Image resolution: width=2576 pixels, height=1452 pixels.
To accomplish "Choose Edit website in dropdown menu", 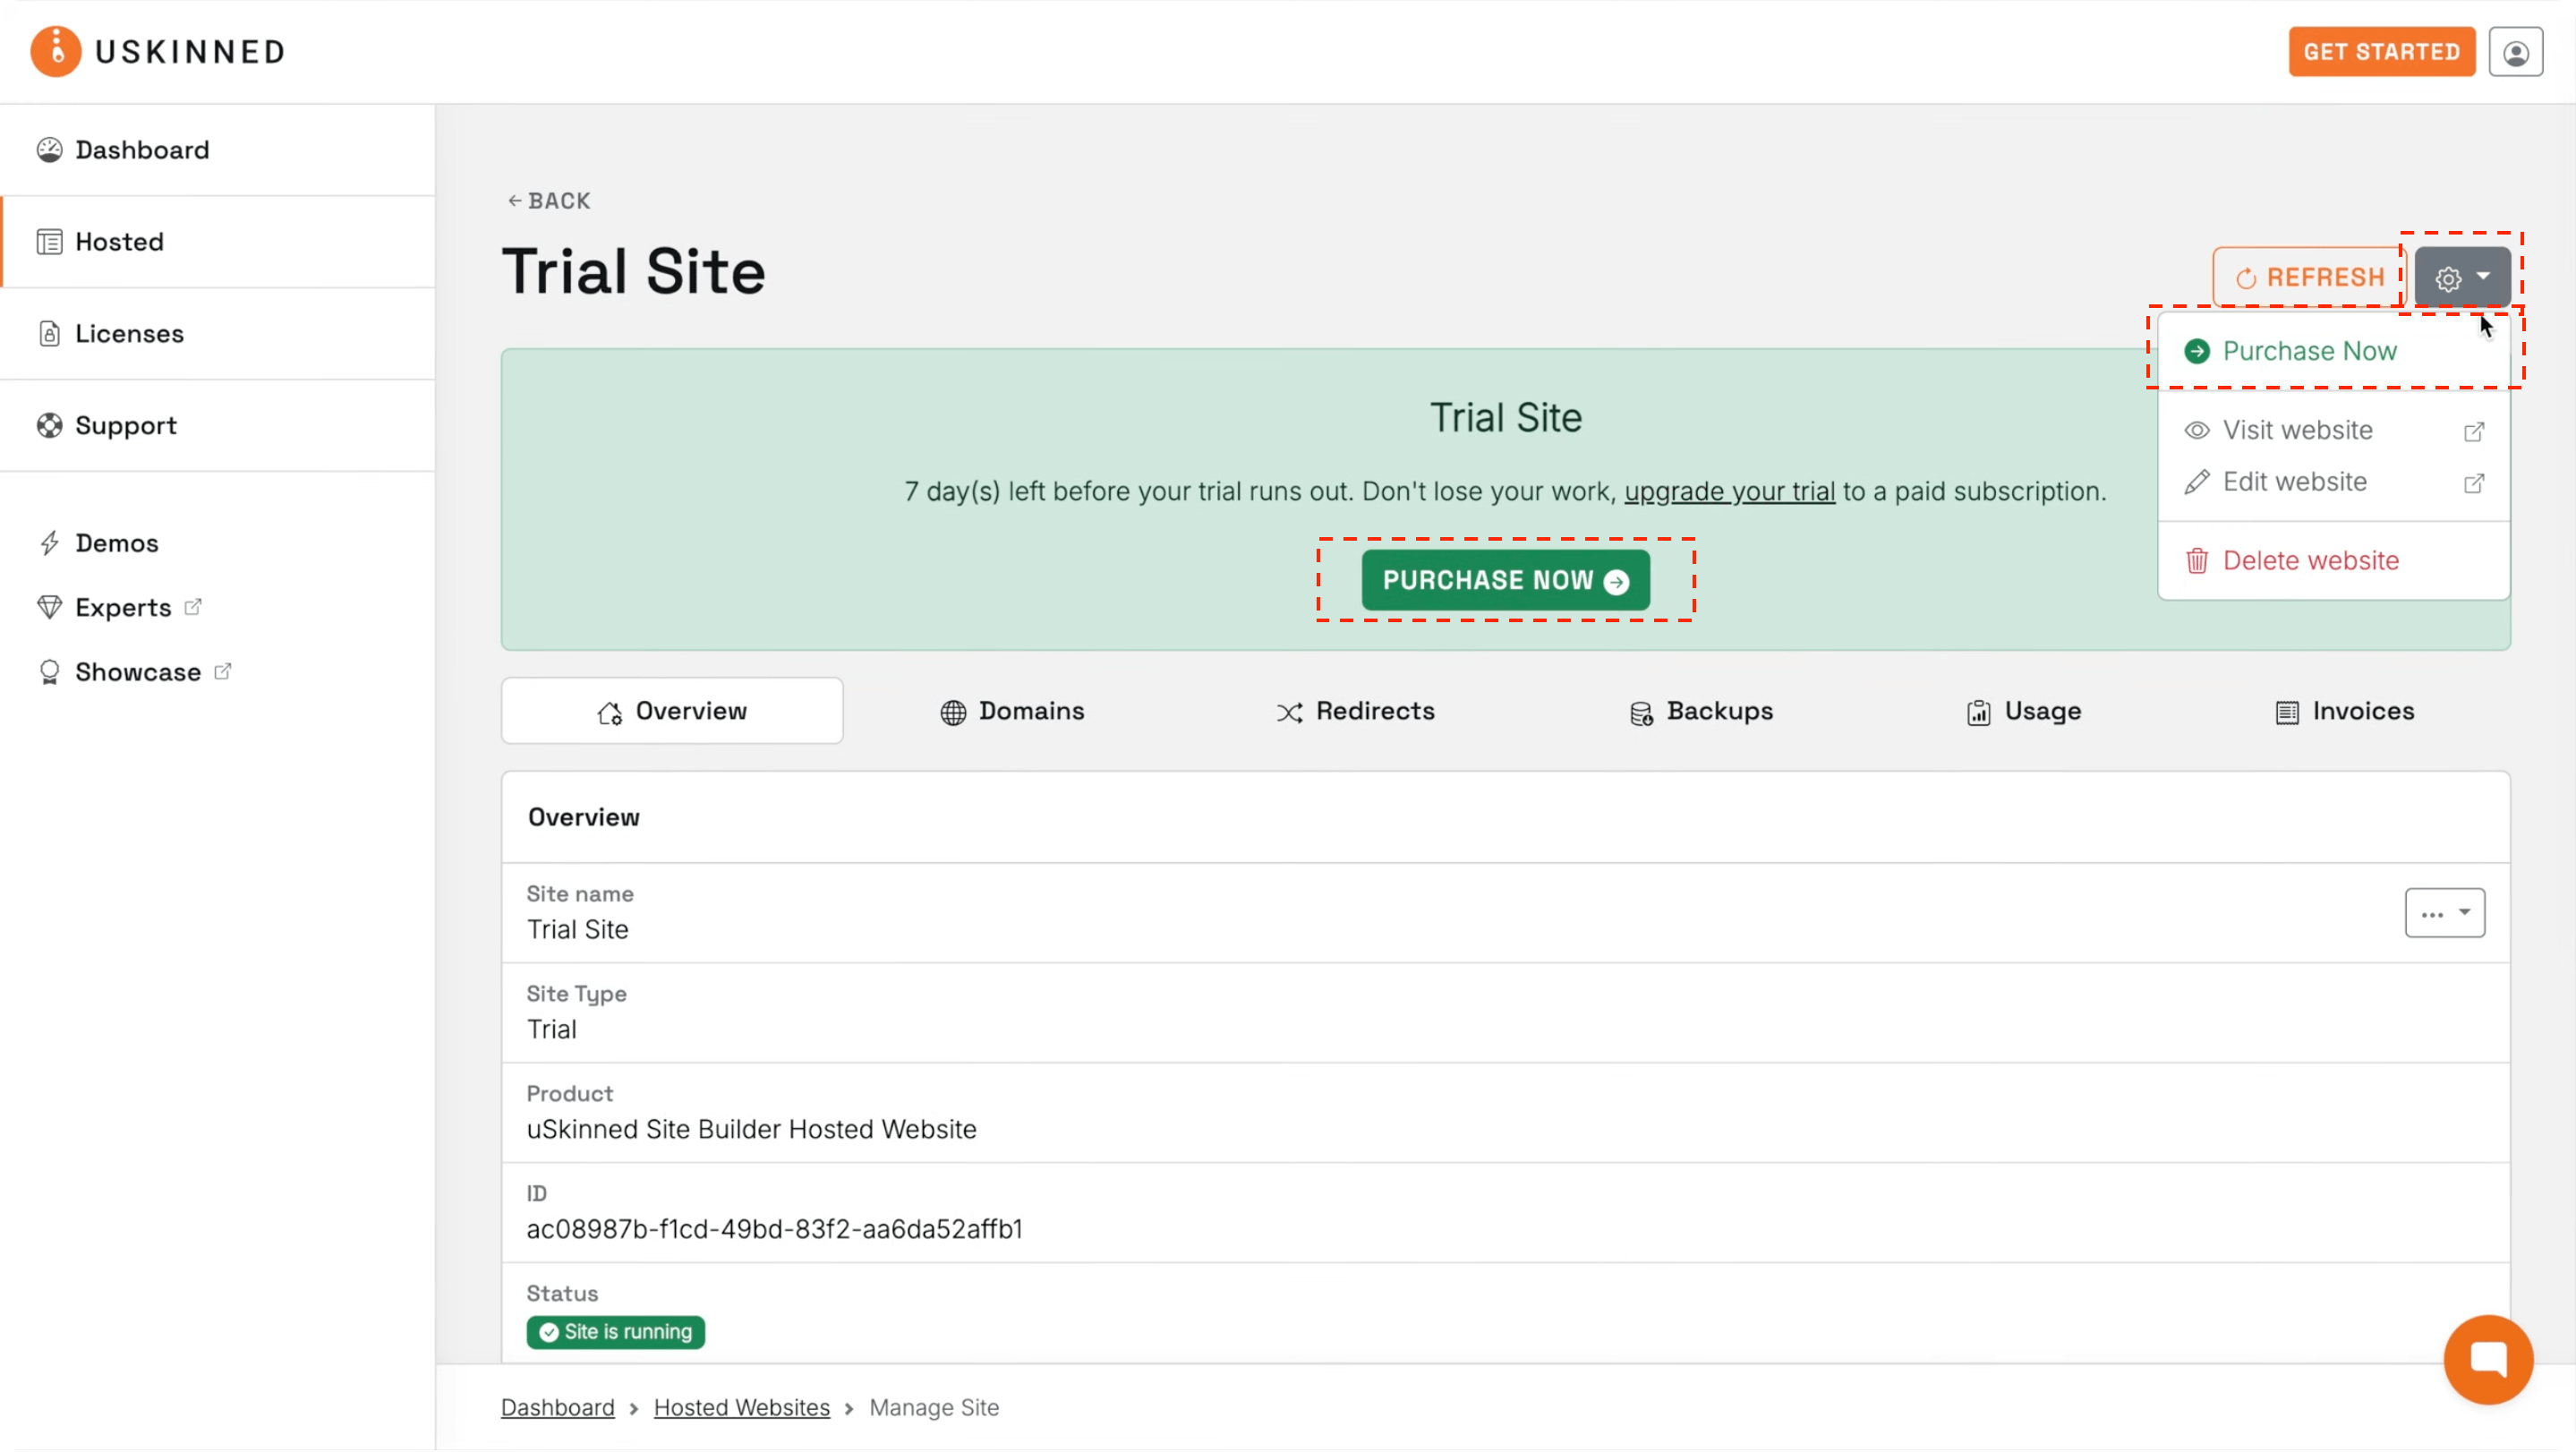I will [2333, 482].
